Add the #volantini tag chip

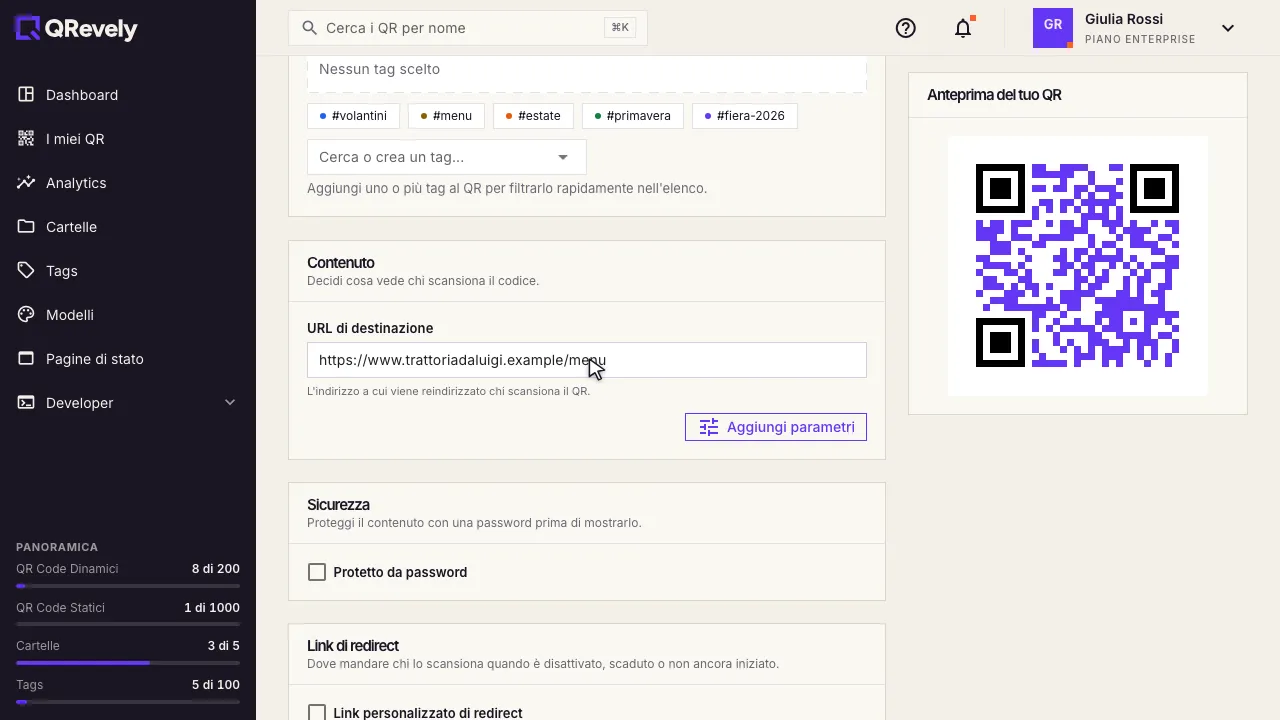point(354,116)
